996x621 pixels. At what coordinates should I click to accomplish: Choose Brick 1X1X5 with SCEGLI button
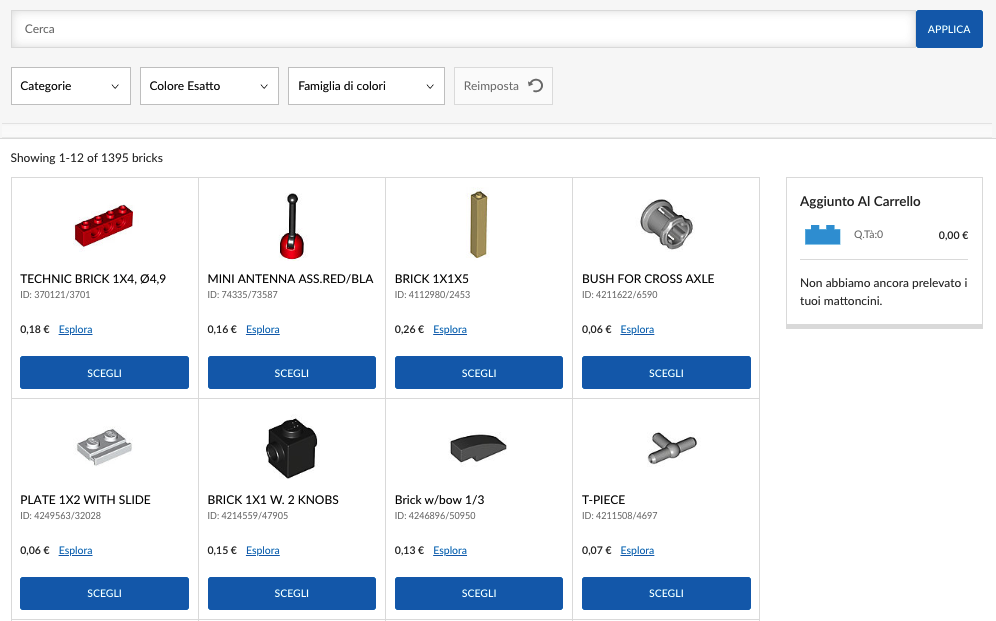pyautogui.click(x=479, y=373)
